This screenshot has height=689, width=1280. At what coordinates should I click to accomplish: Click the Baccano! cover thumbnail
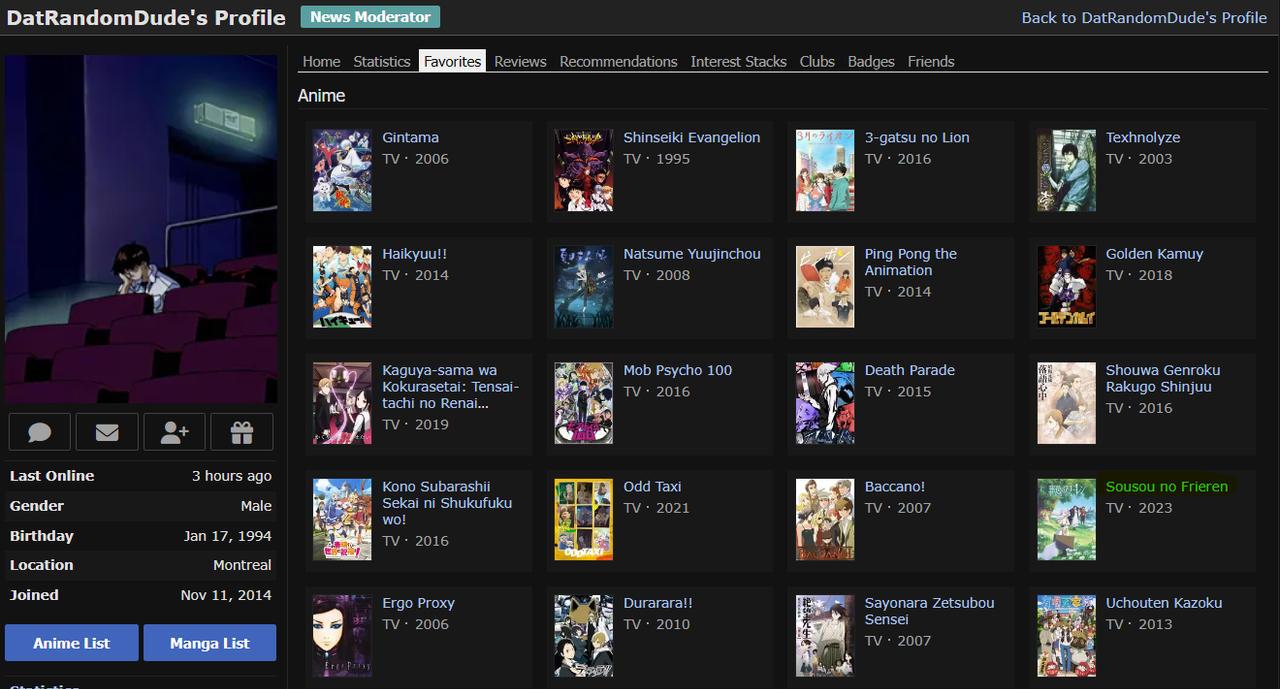pos(825,519)
